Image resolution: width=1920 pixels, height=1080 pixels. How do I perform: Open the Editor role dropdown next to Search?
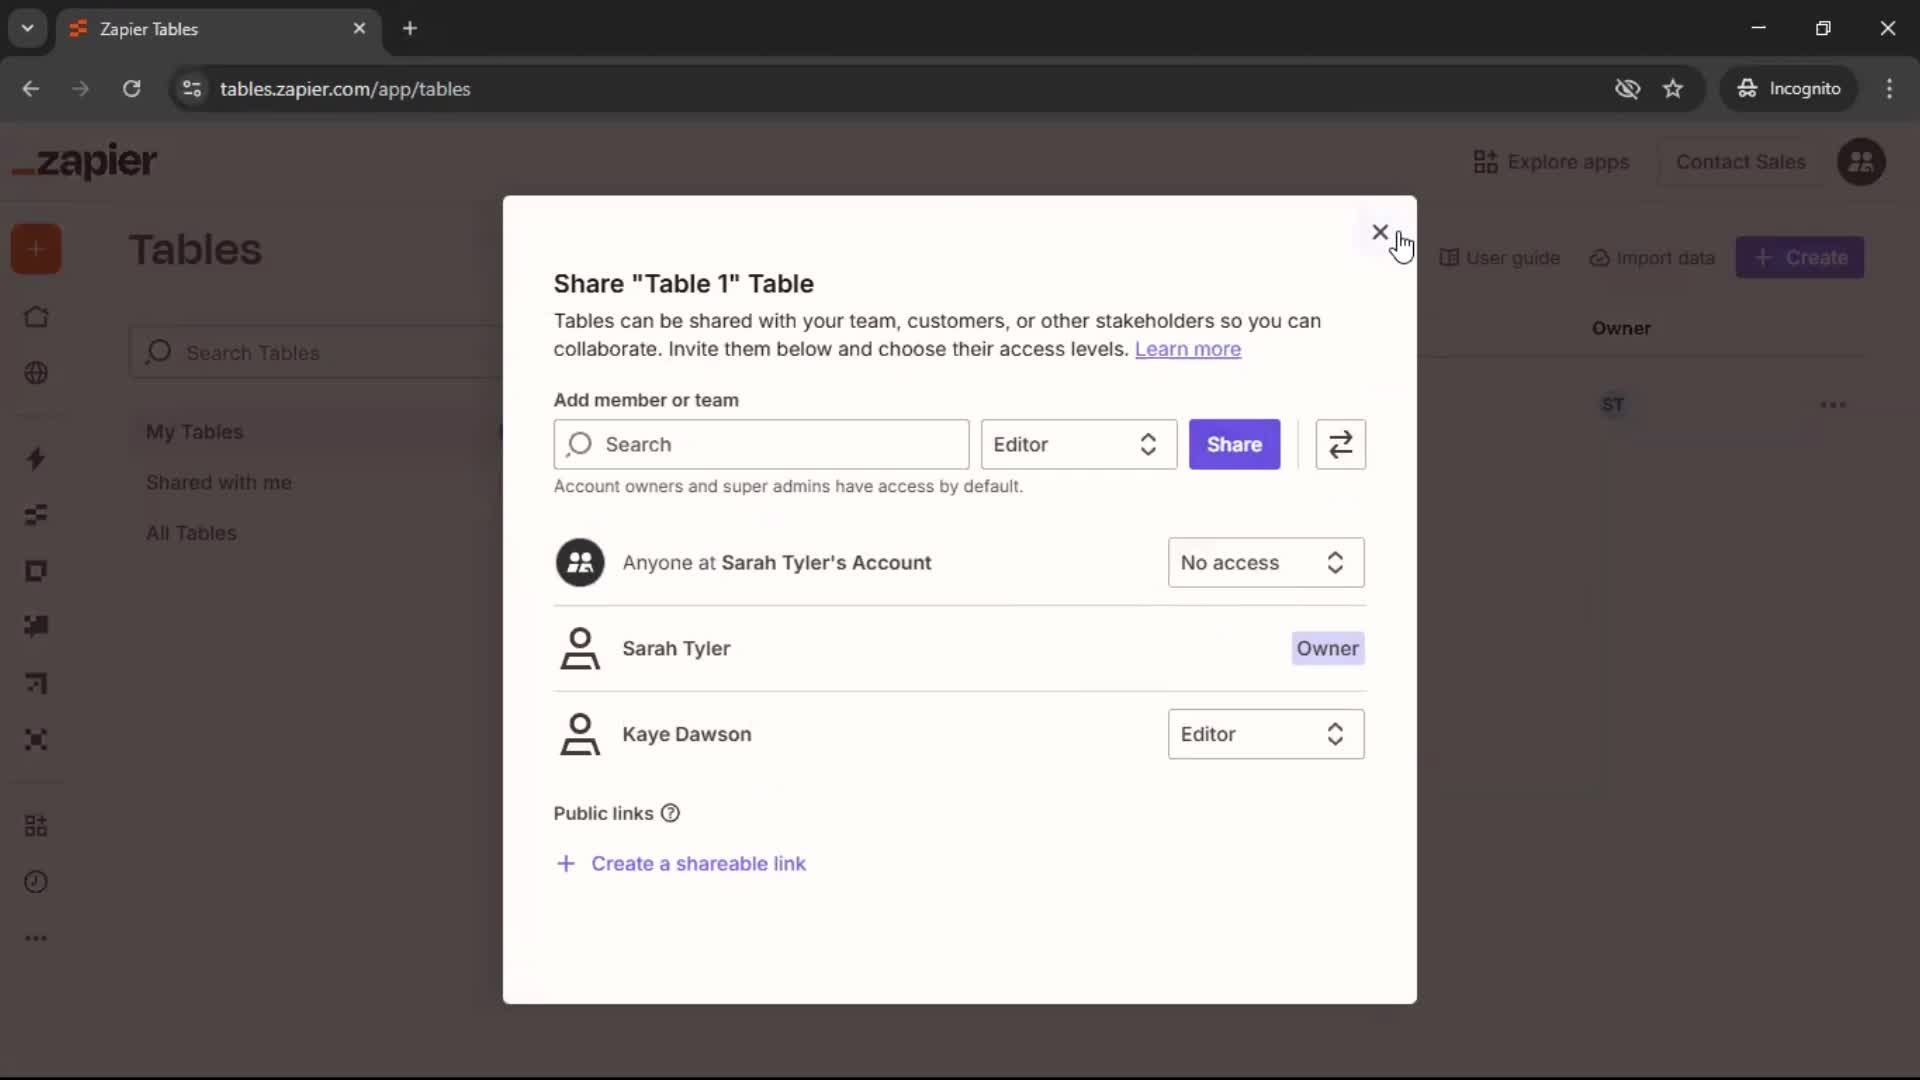tap(1078, 444)
